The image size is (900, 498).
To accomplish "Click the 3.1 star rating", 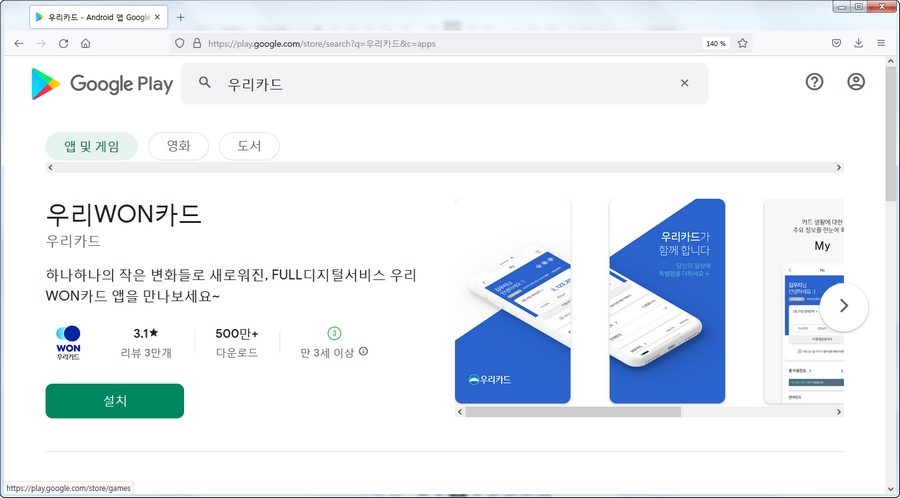I will 146,333.
